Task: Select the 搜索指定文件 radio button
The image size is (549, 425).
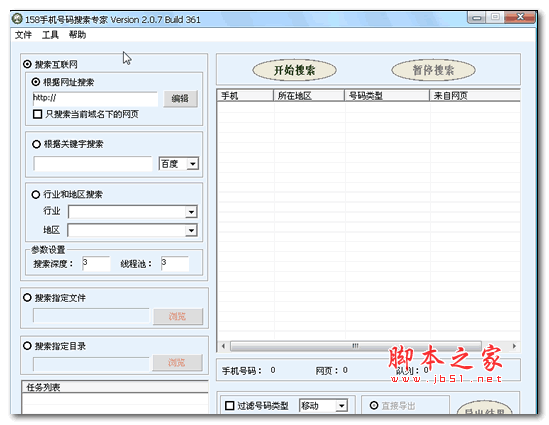Action: [27, 298]
